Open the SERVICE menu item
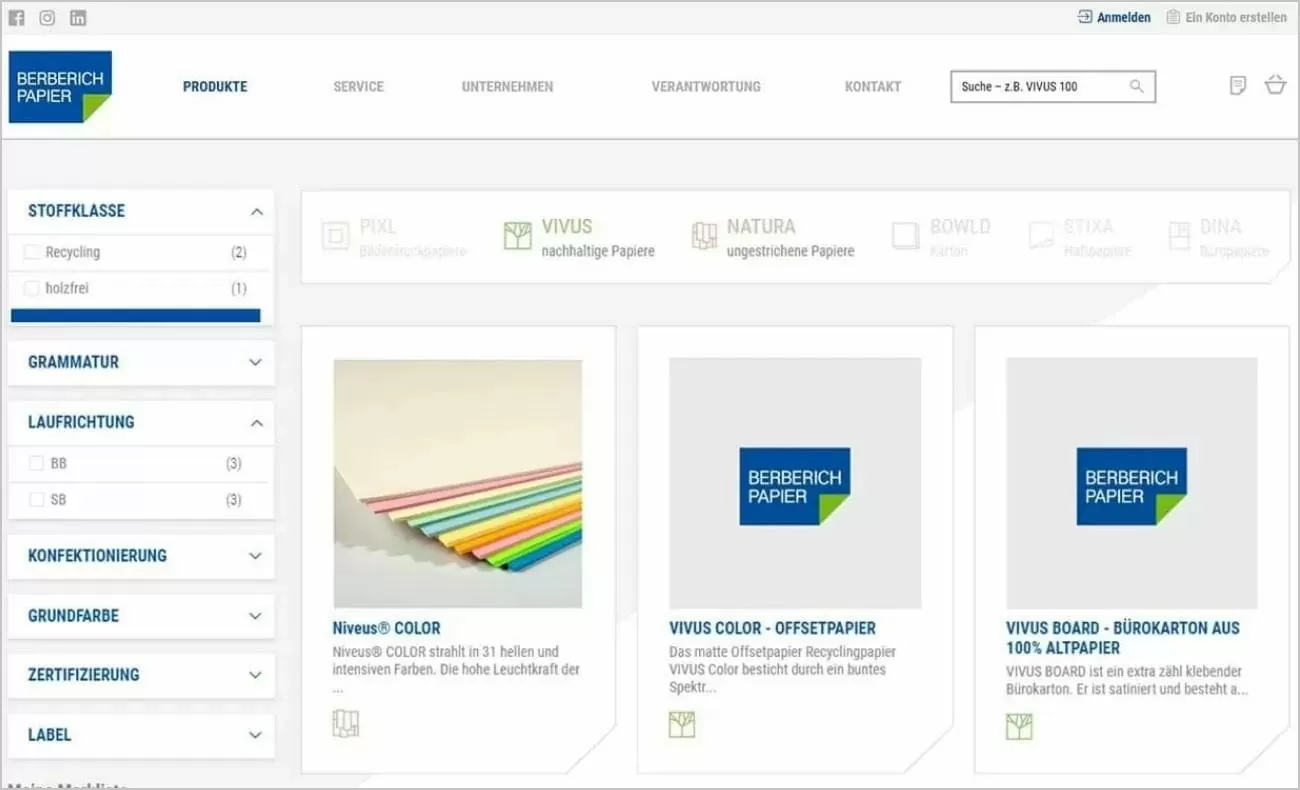This screenshot has width=1300, height=790. (x=358, y=86)
